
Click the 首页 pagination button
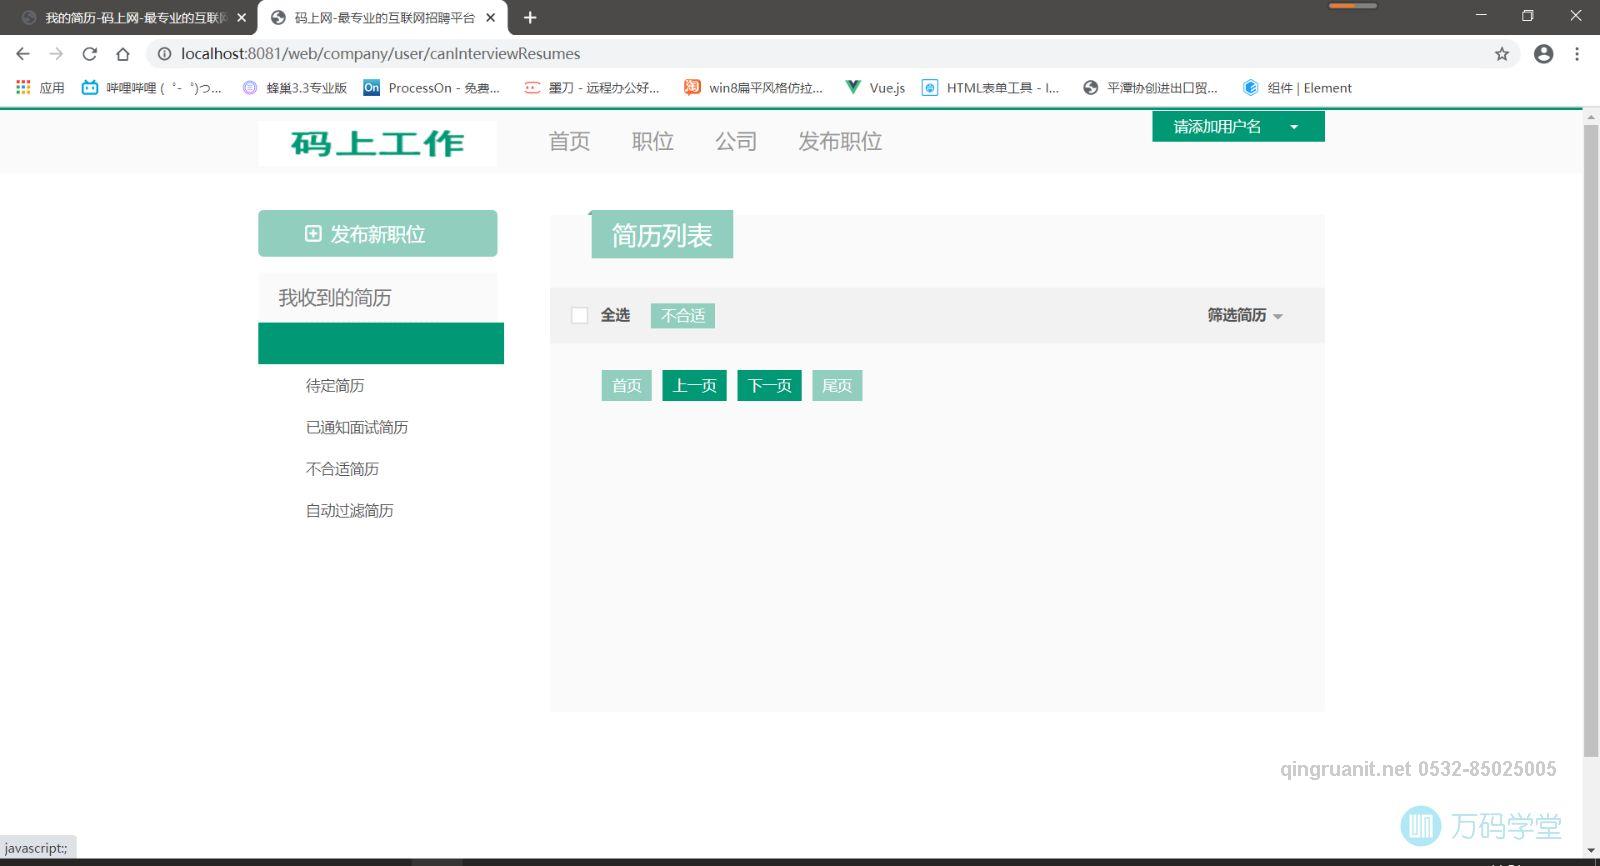[627, 386]
